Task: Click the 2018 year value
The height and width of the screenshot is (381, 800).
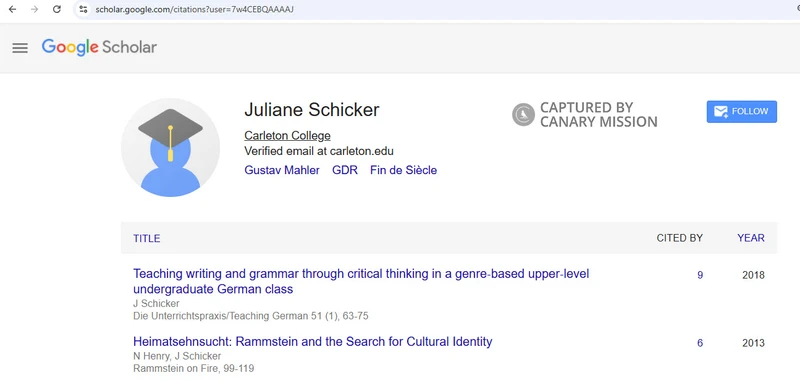Action: coord(753,275)
